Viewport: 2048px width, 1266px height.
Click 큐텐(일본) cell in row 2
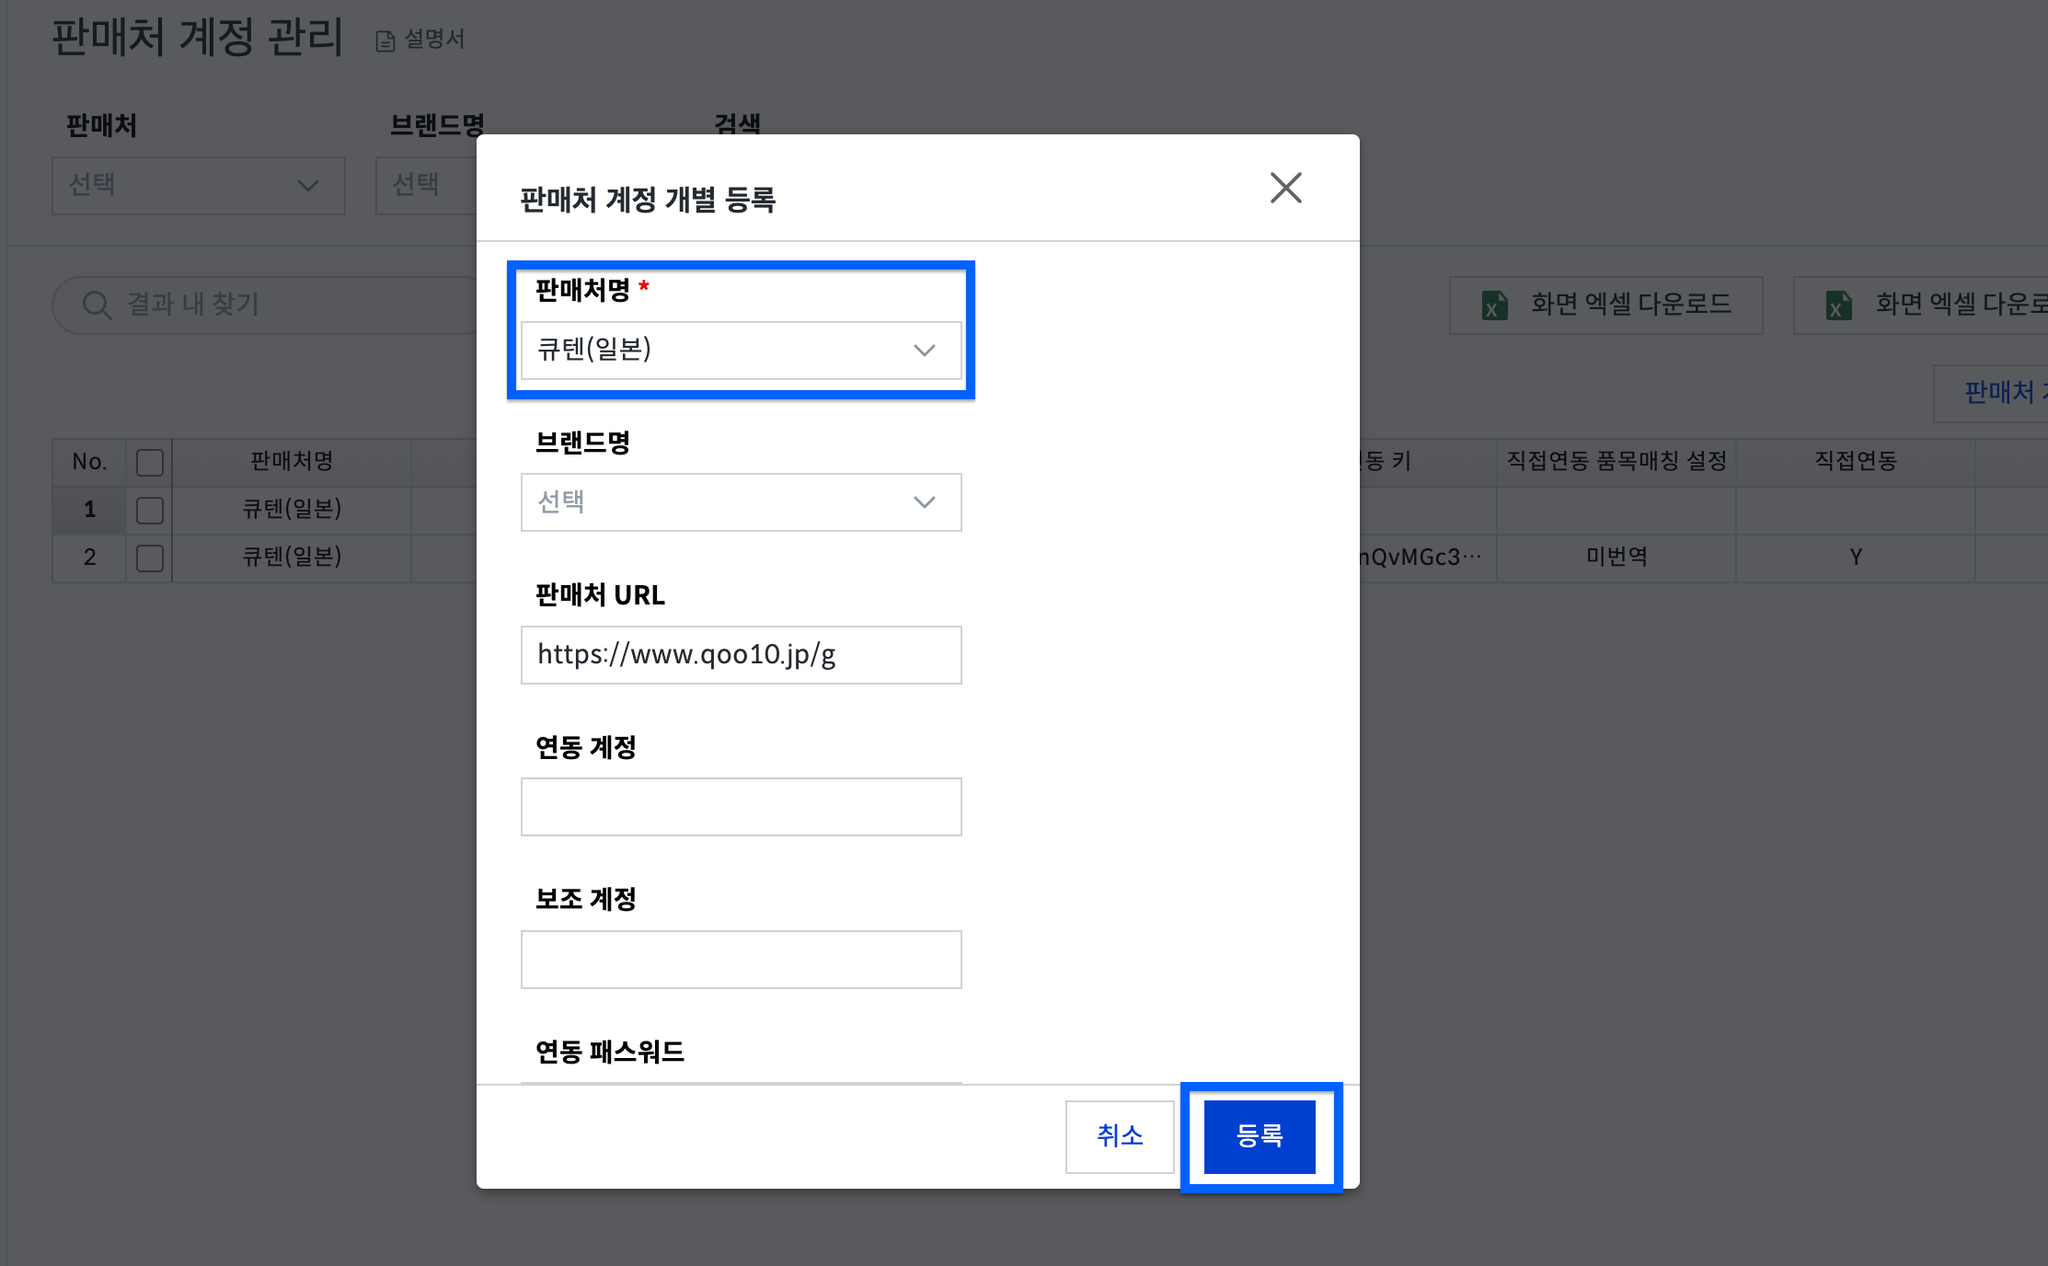pyautogui.click(x=292, y=557)
